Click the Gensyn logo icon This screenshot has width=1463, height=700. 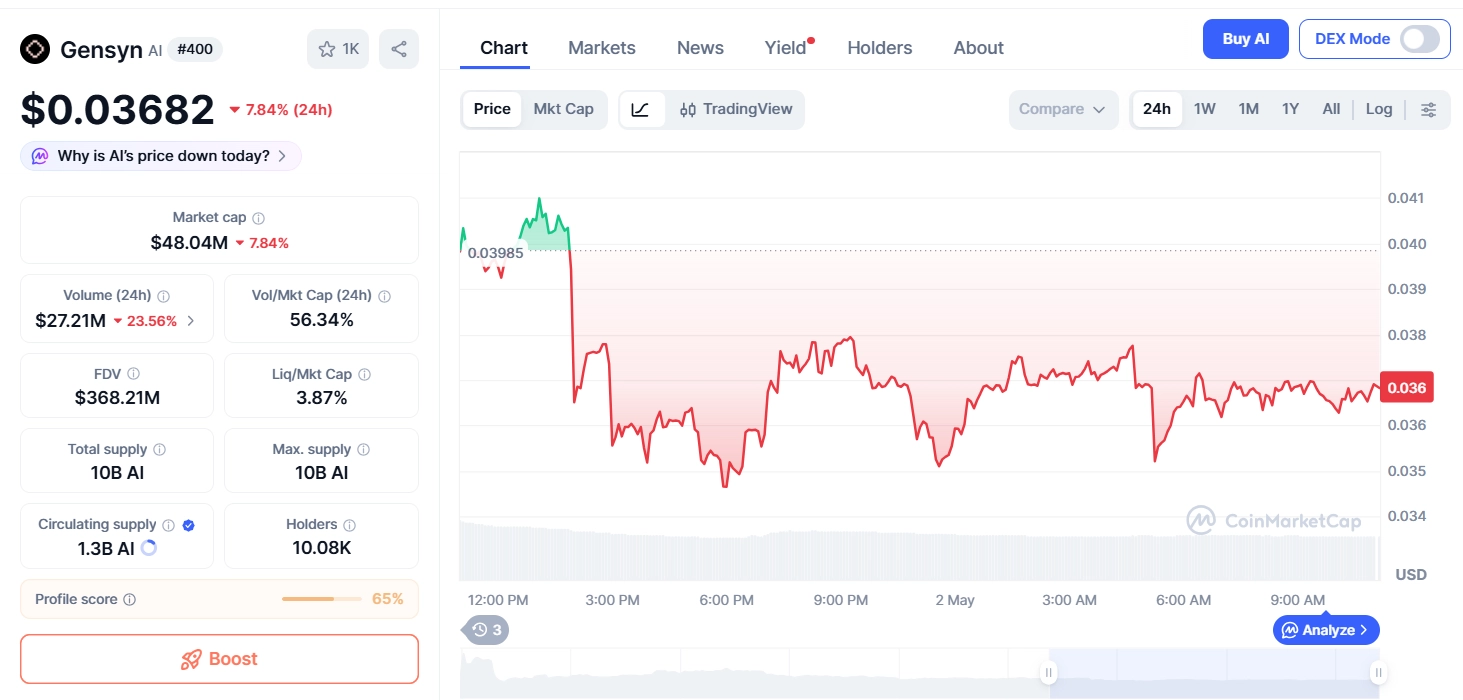tap(35, 49)
